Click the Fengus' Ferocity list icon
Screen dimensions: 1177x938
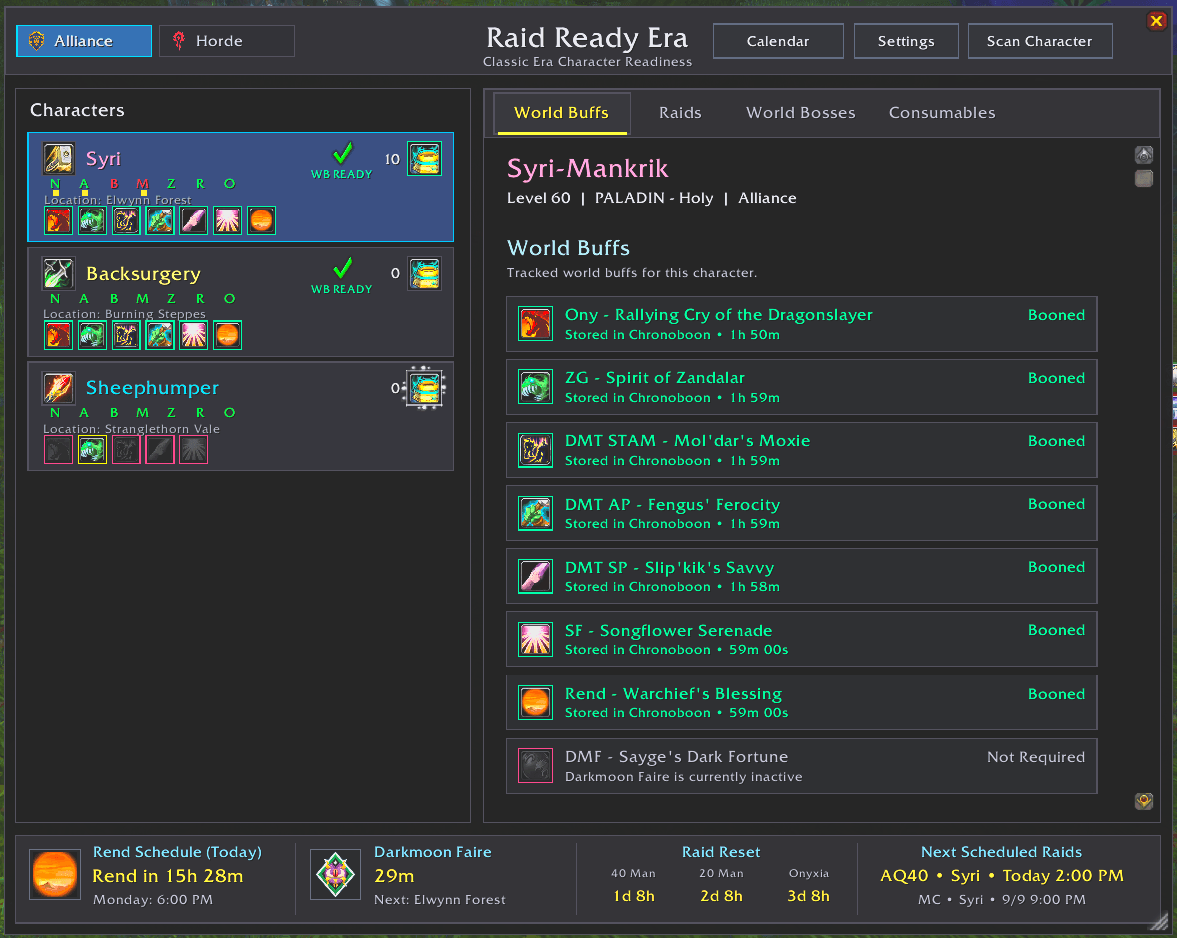pyautogui.click(x=536, y=513)
